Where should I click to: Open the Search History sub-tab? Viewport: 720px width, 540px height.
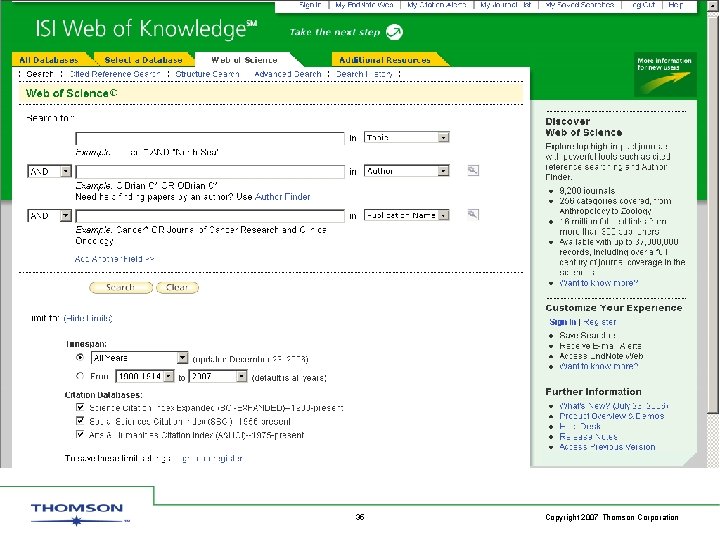(364, 74)
